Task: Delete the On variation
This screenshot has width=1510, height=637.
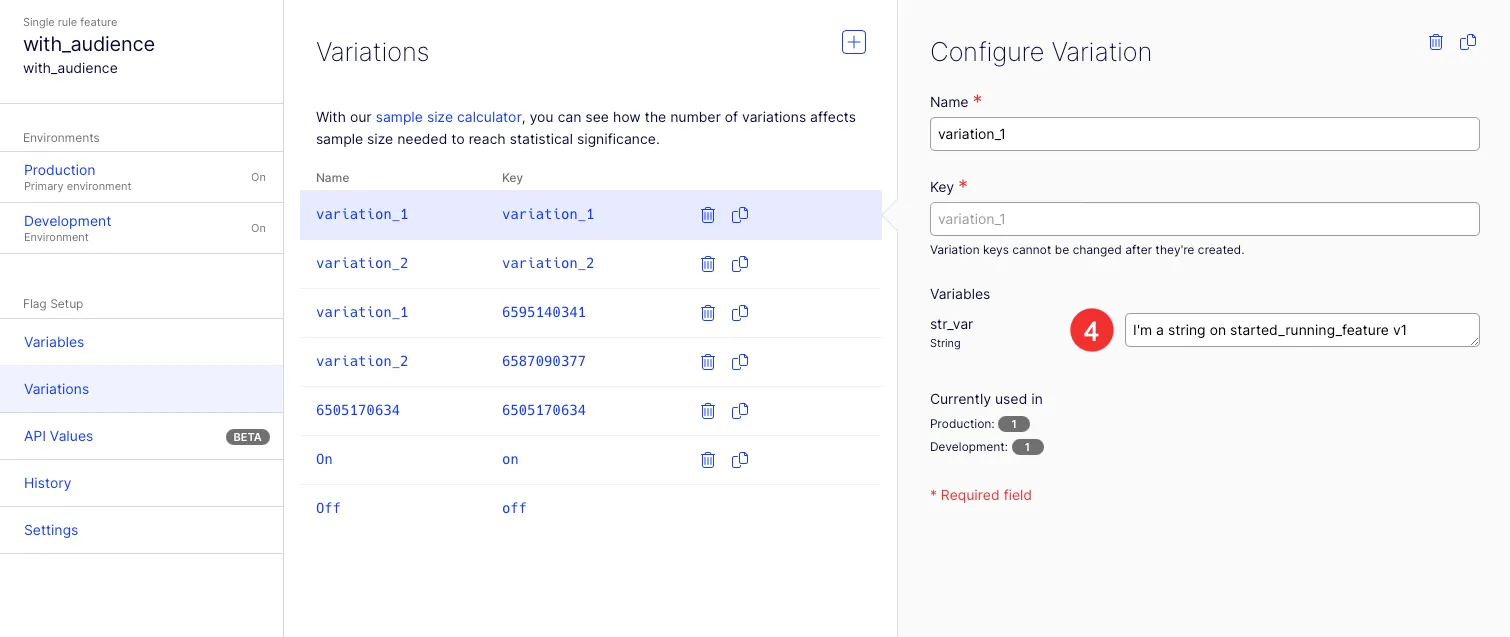Action: coord(708,460)
